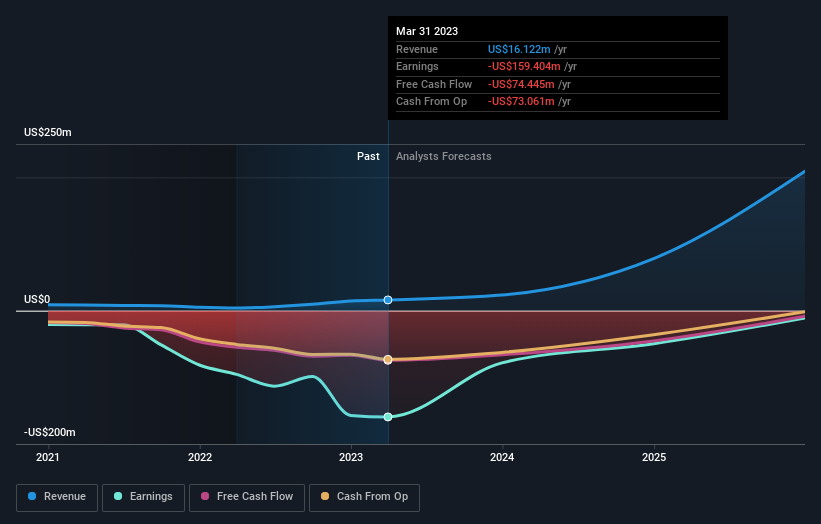Click the US$16.122m revenue value

pos(519,49)
